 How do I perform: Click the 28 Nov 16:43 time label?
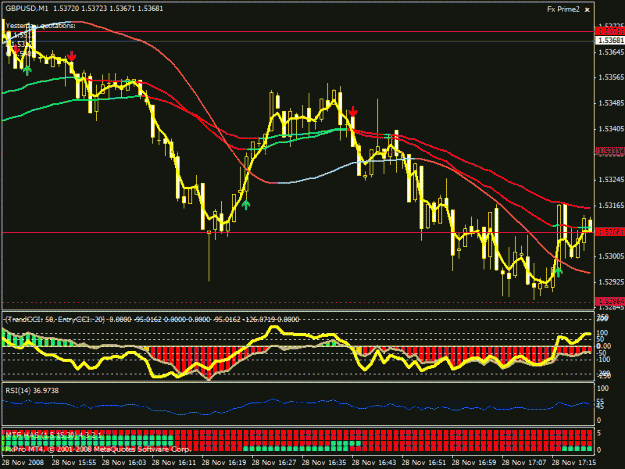coord(374,463)
